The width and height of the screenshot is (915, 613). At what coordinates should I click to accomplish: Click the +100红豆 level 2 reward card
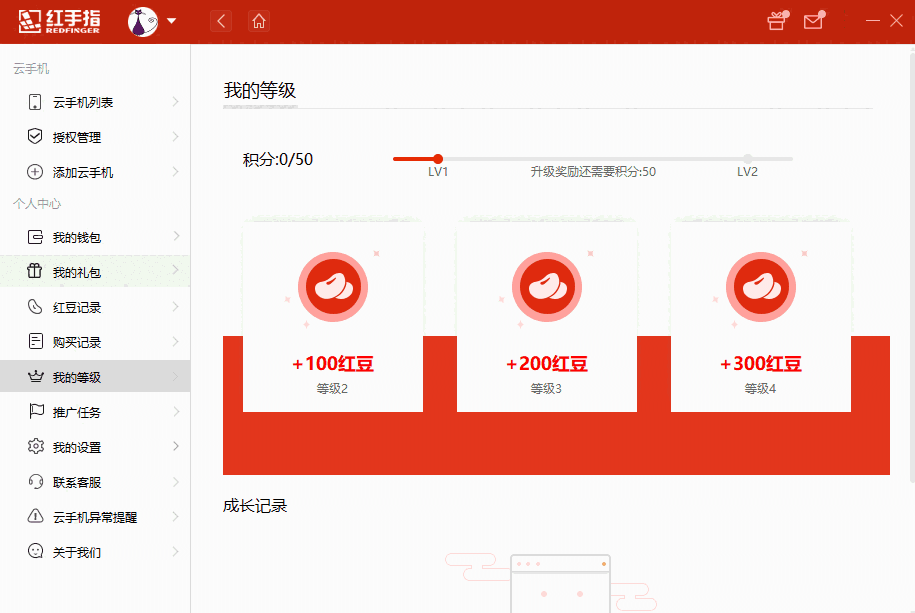click(333, 316)
